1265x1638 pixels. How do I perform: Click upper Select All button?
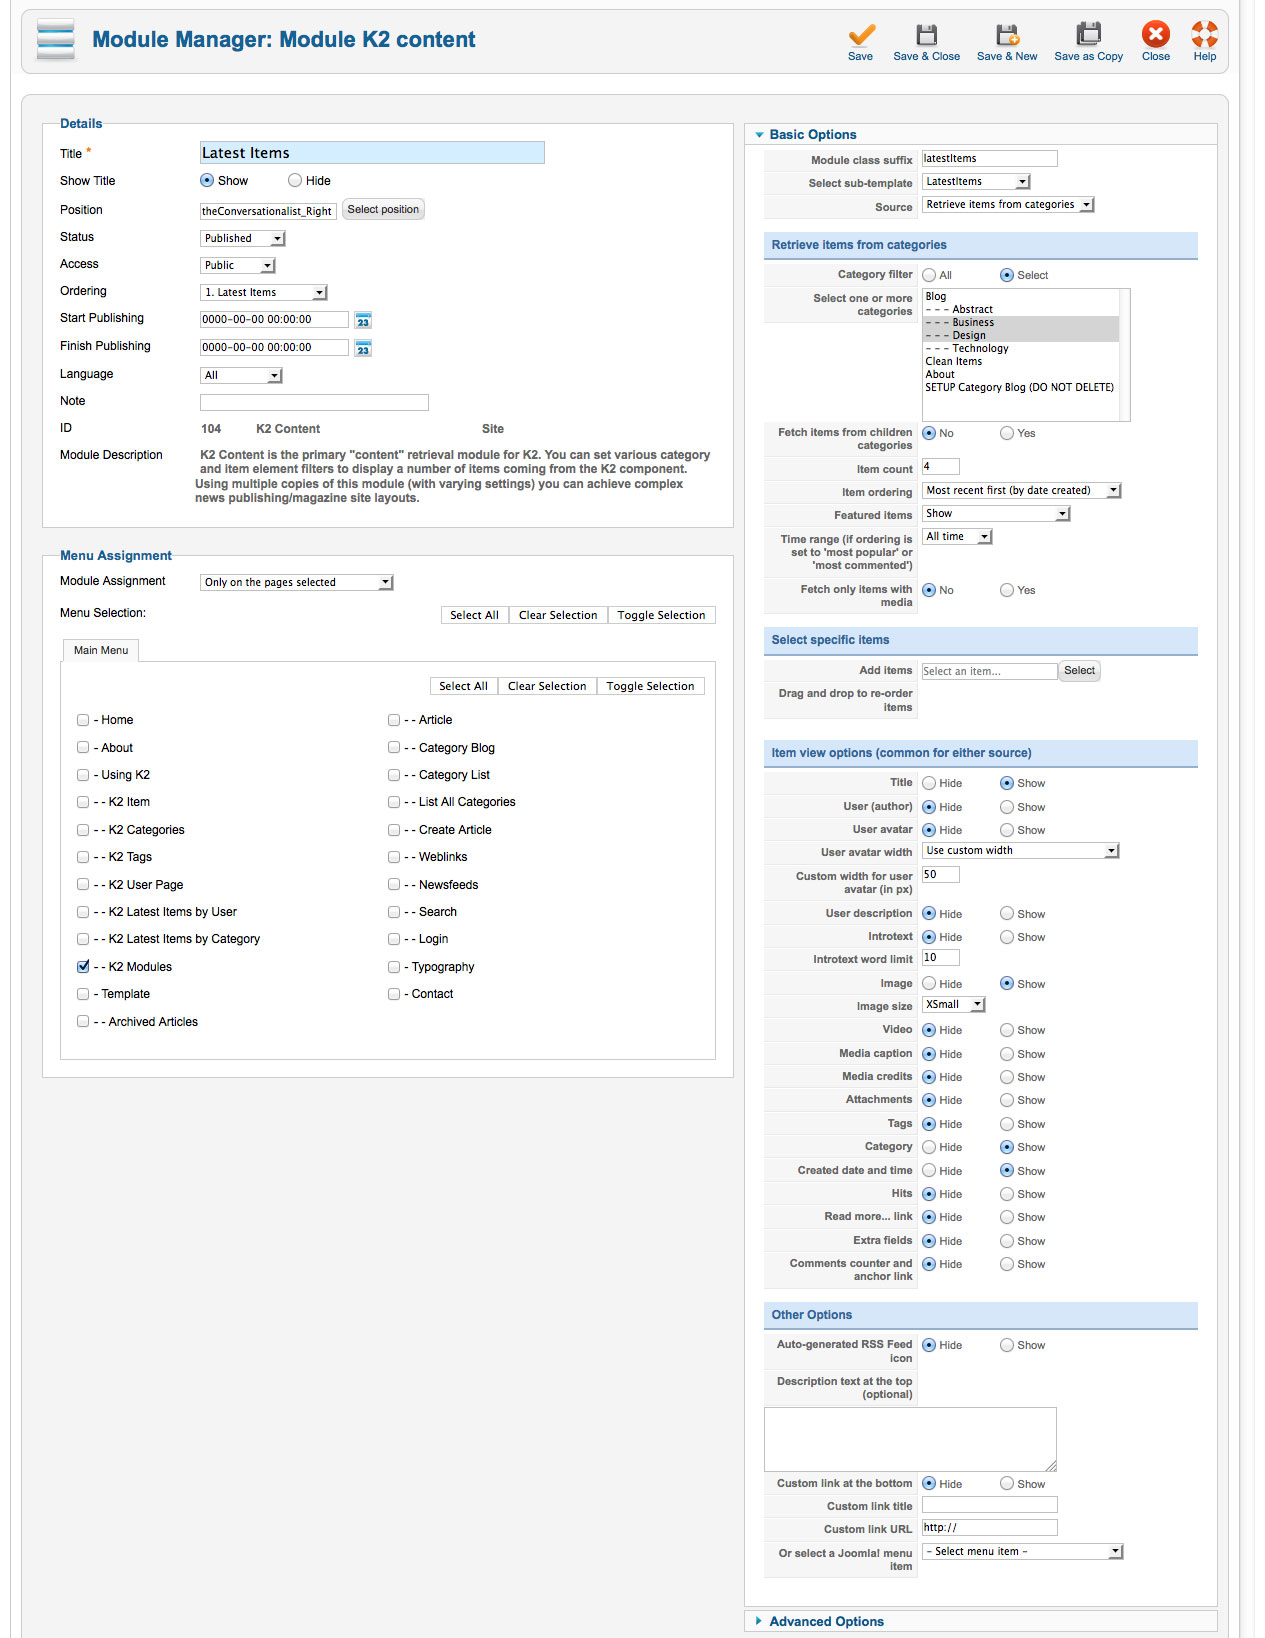[474, 615]
